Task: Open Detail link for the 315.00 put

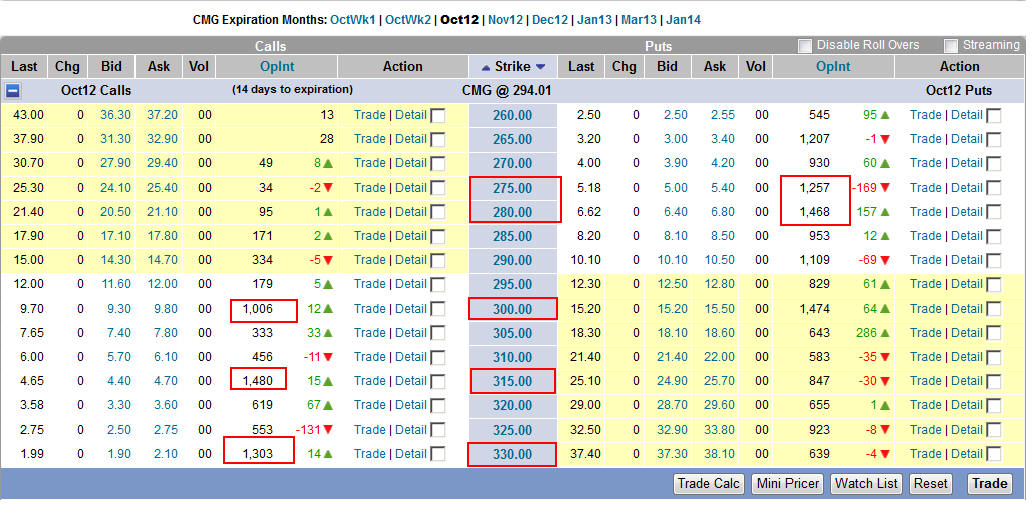Action: pos(967,381)
